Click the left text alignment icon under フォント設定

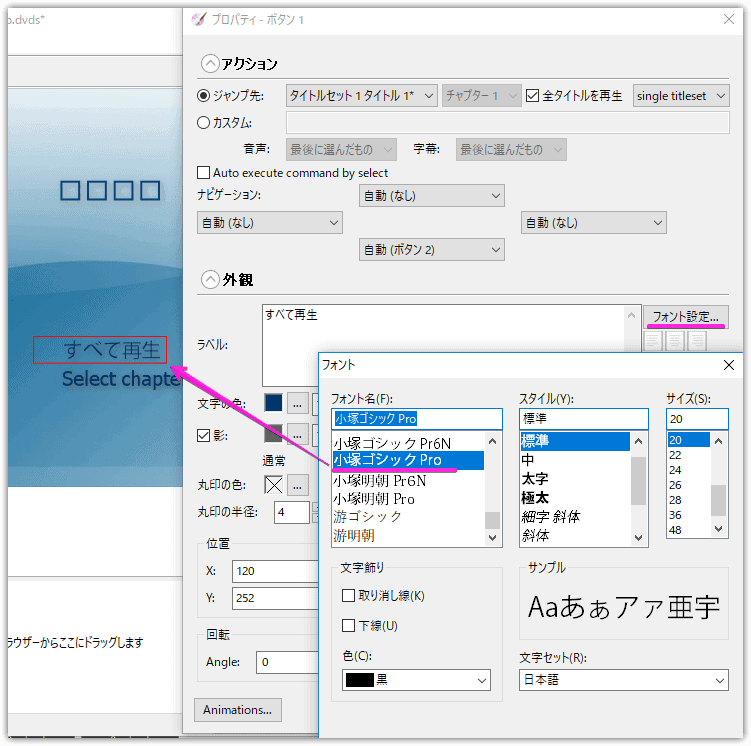point(652,341)
